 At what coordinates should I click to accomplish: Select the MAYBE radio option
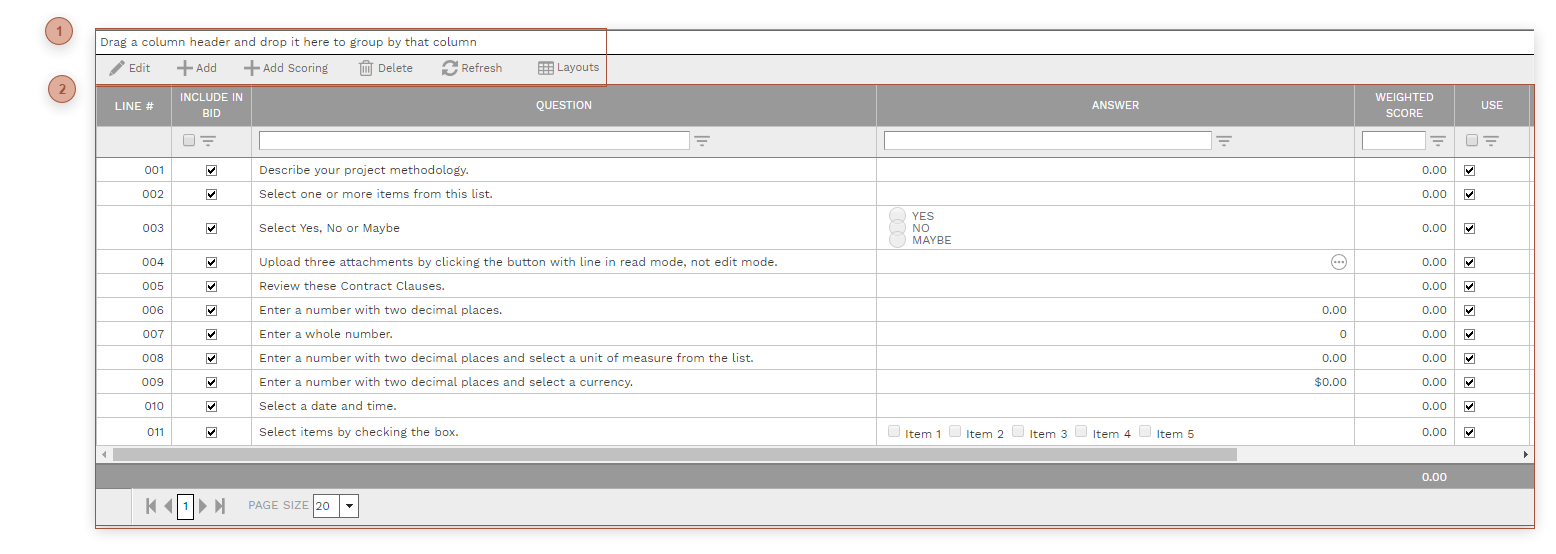897,240
